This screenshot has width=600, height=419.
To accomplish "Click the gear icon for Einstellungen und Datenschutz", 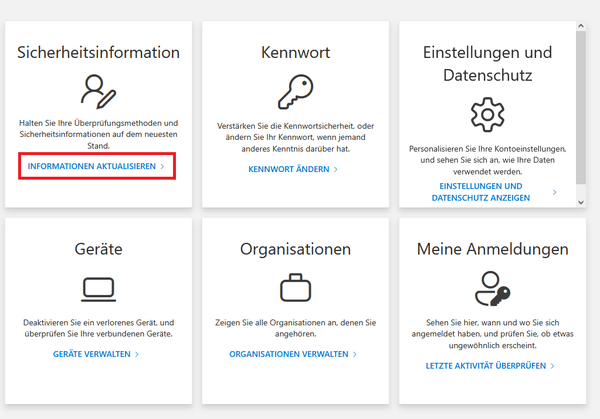I will [x=489, y=112].
